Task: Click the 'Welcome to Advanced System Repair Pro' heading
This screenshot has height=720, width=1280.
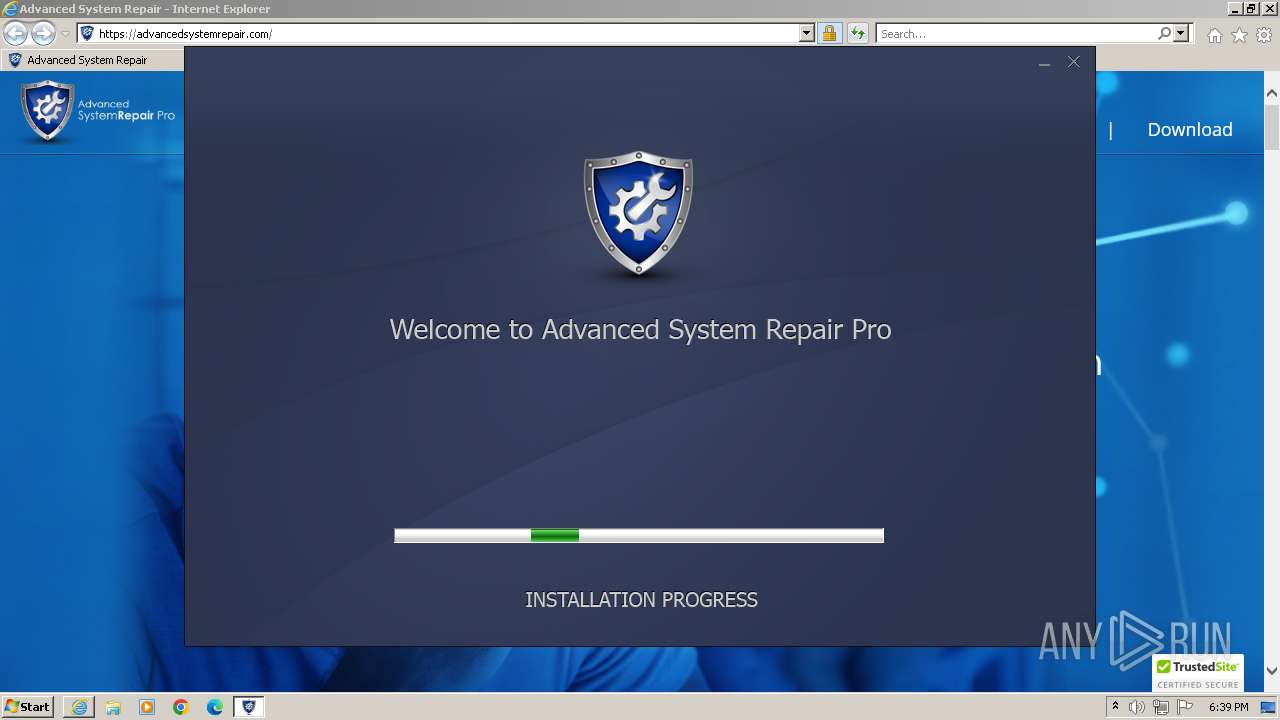Action: [x=640, y=329]
